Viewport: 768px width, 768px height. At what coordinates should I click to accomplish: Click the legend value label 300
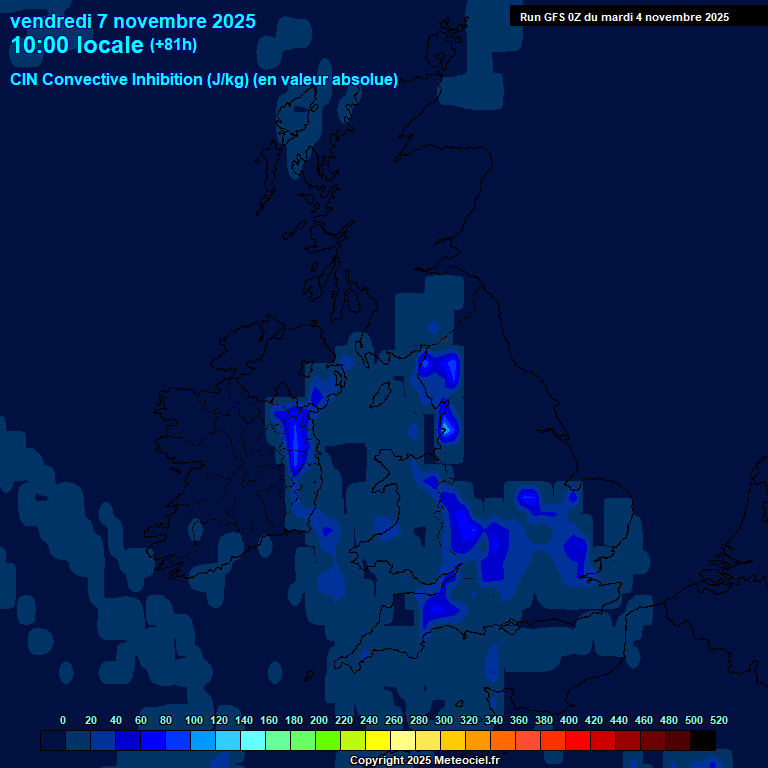443,720
